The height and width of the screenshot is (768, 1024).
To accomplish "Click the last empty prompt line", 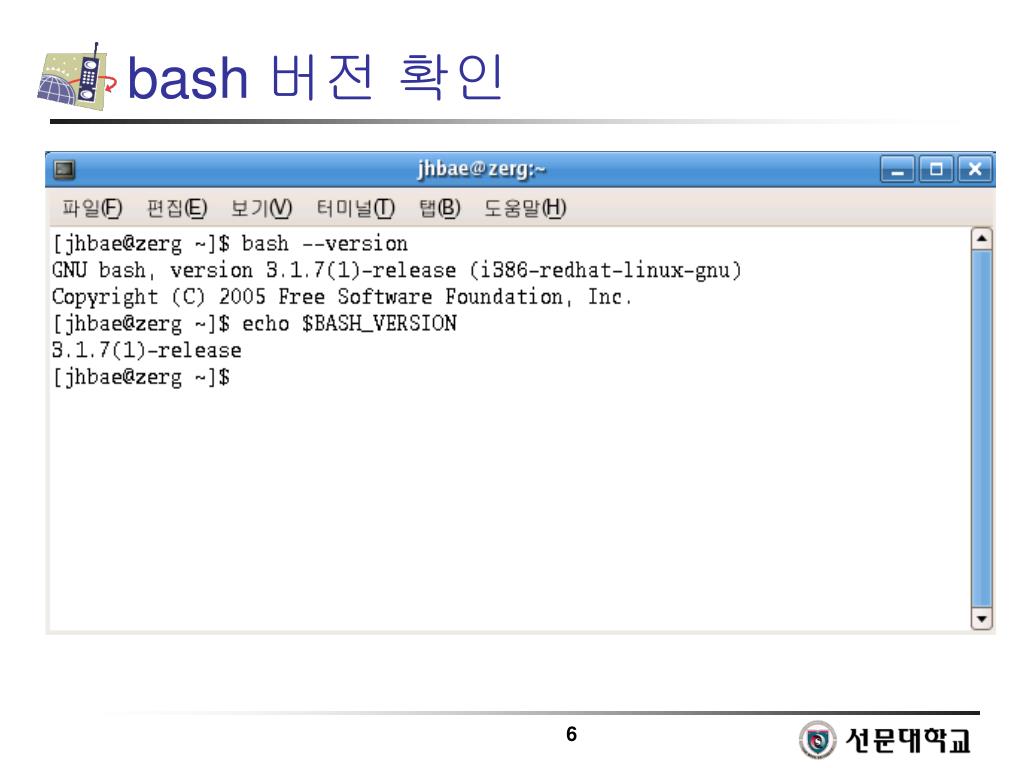I will (141, 377).
